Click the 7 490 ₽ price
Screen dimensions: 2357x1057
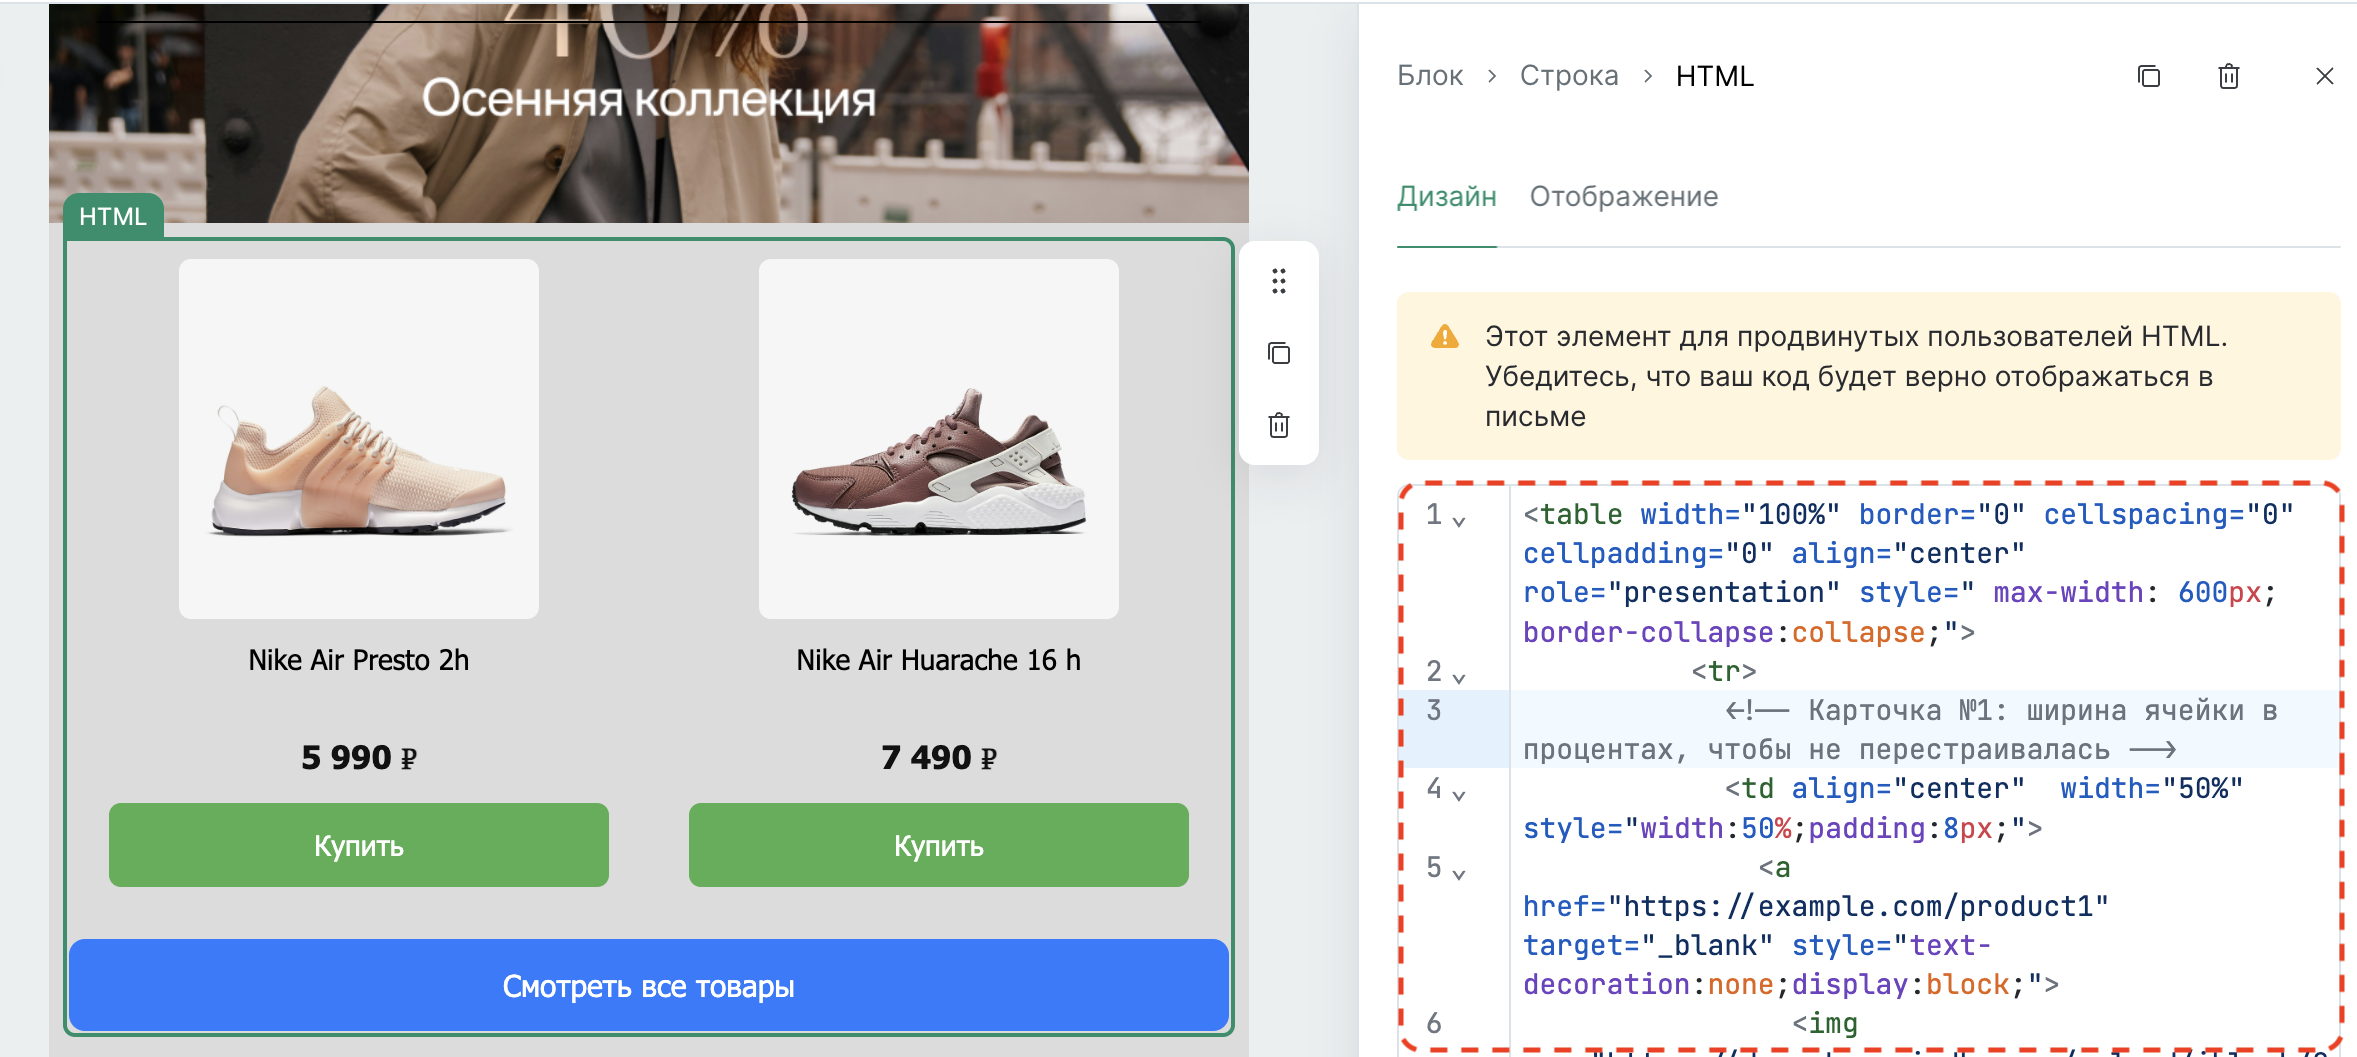[939, 757]
